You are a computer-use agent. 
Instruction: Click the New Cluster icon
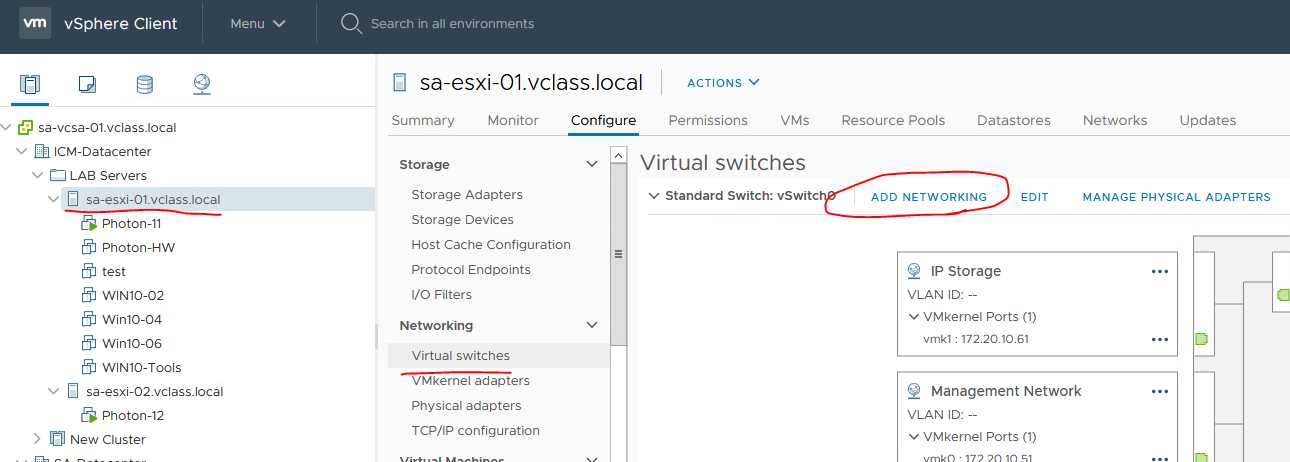point(58,440)
